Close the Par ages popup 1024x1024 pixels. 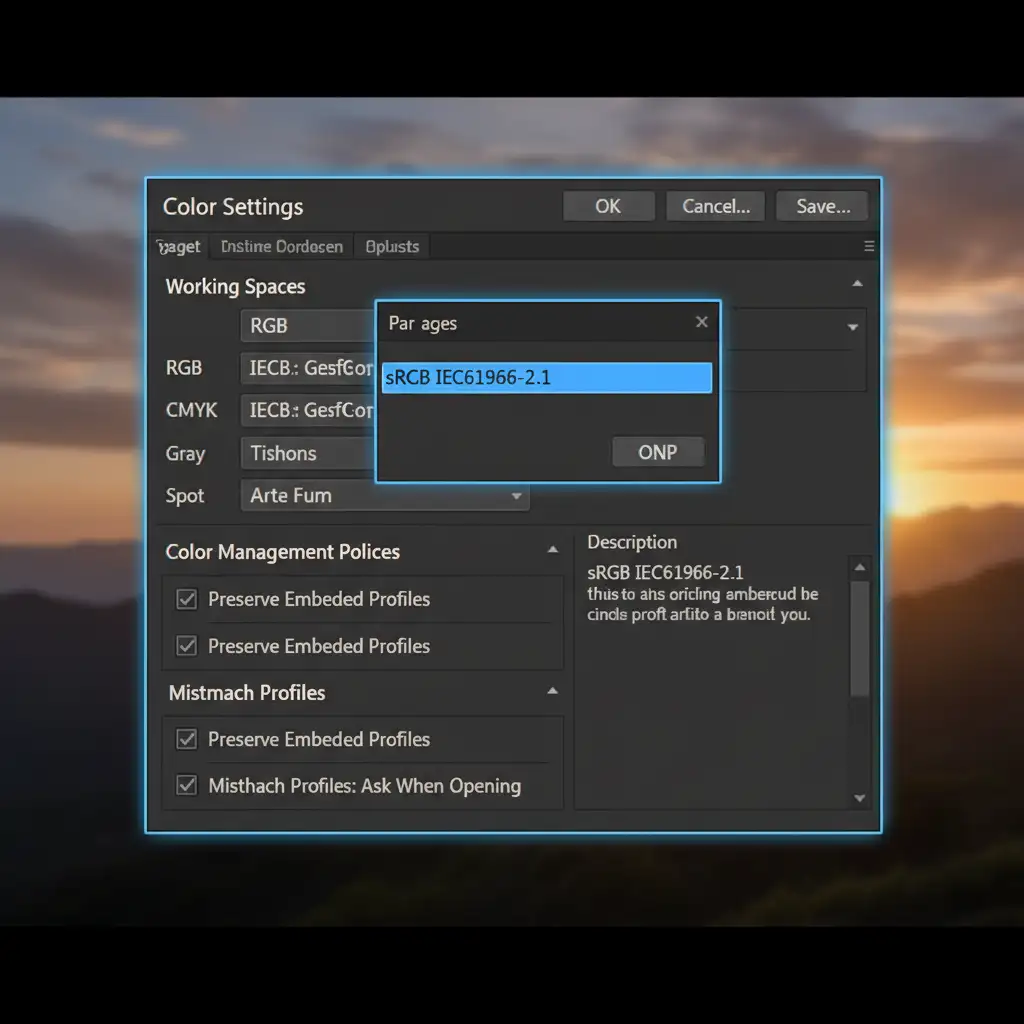pos(701,322)
